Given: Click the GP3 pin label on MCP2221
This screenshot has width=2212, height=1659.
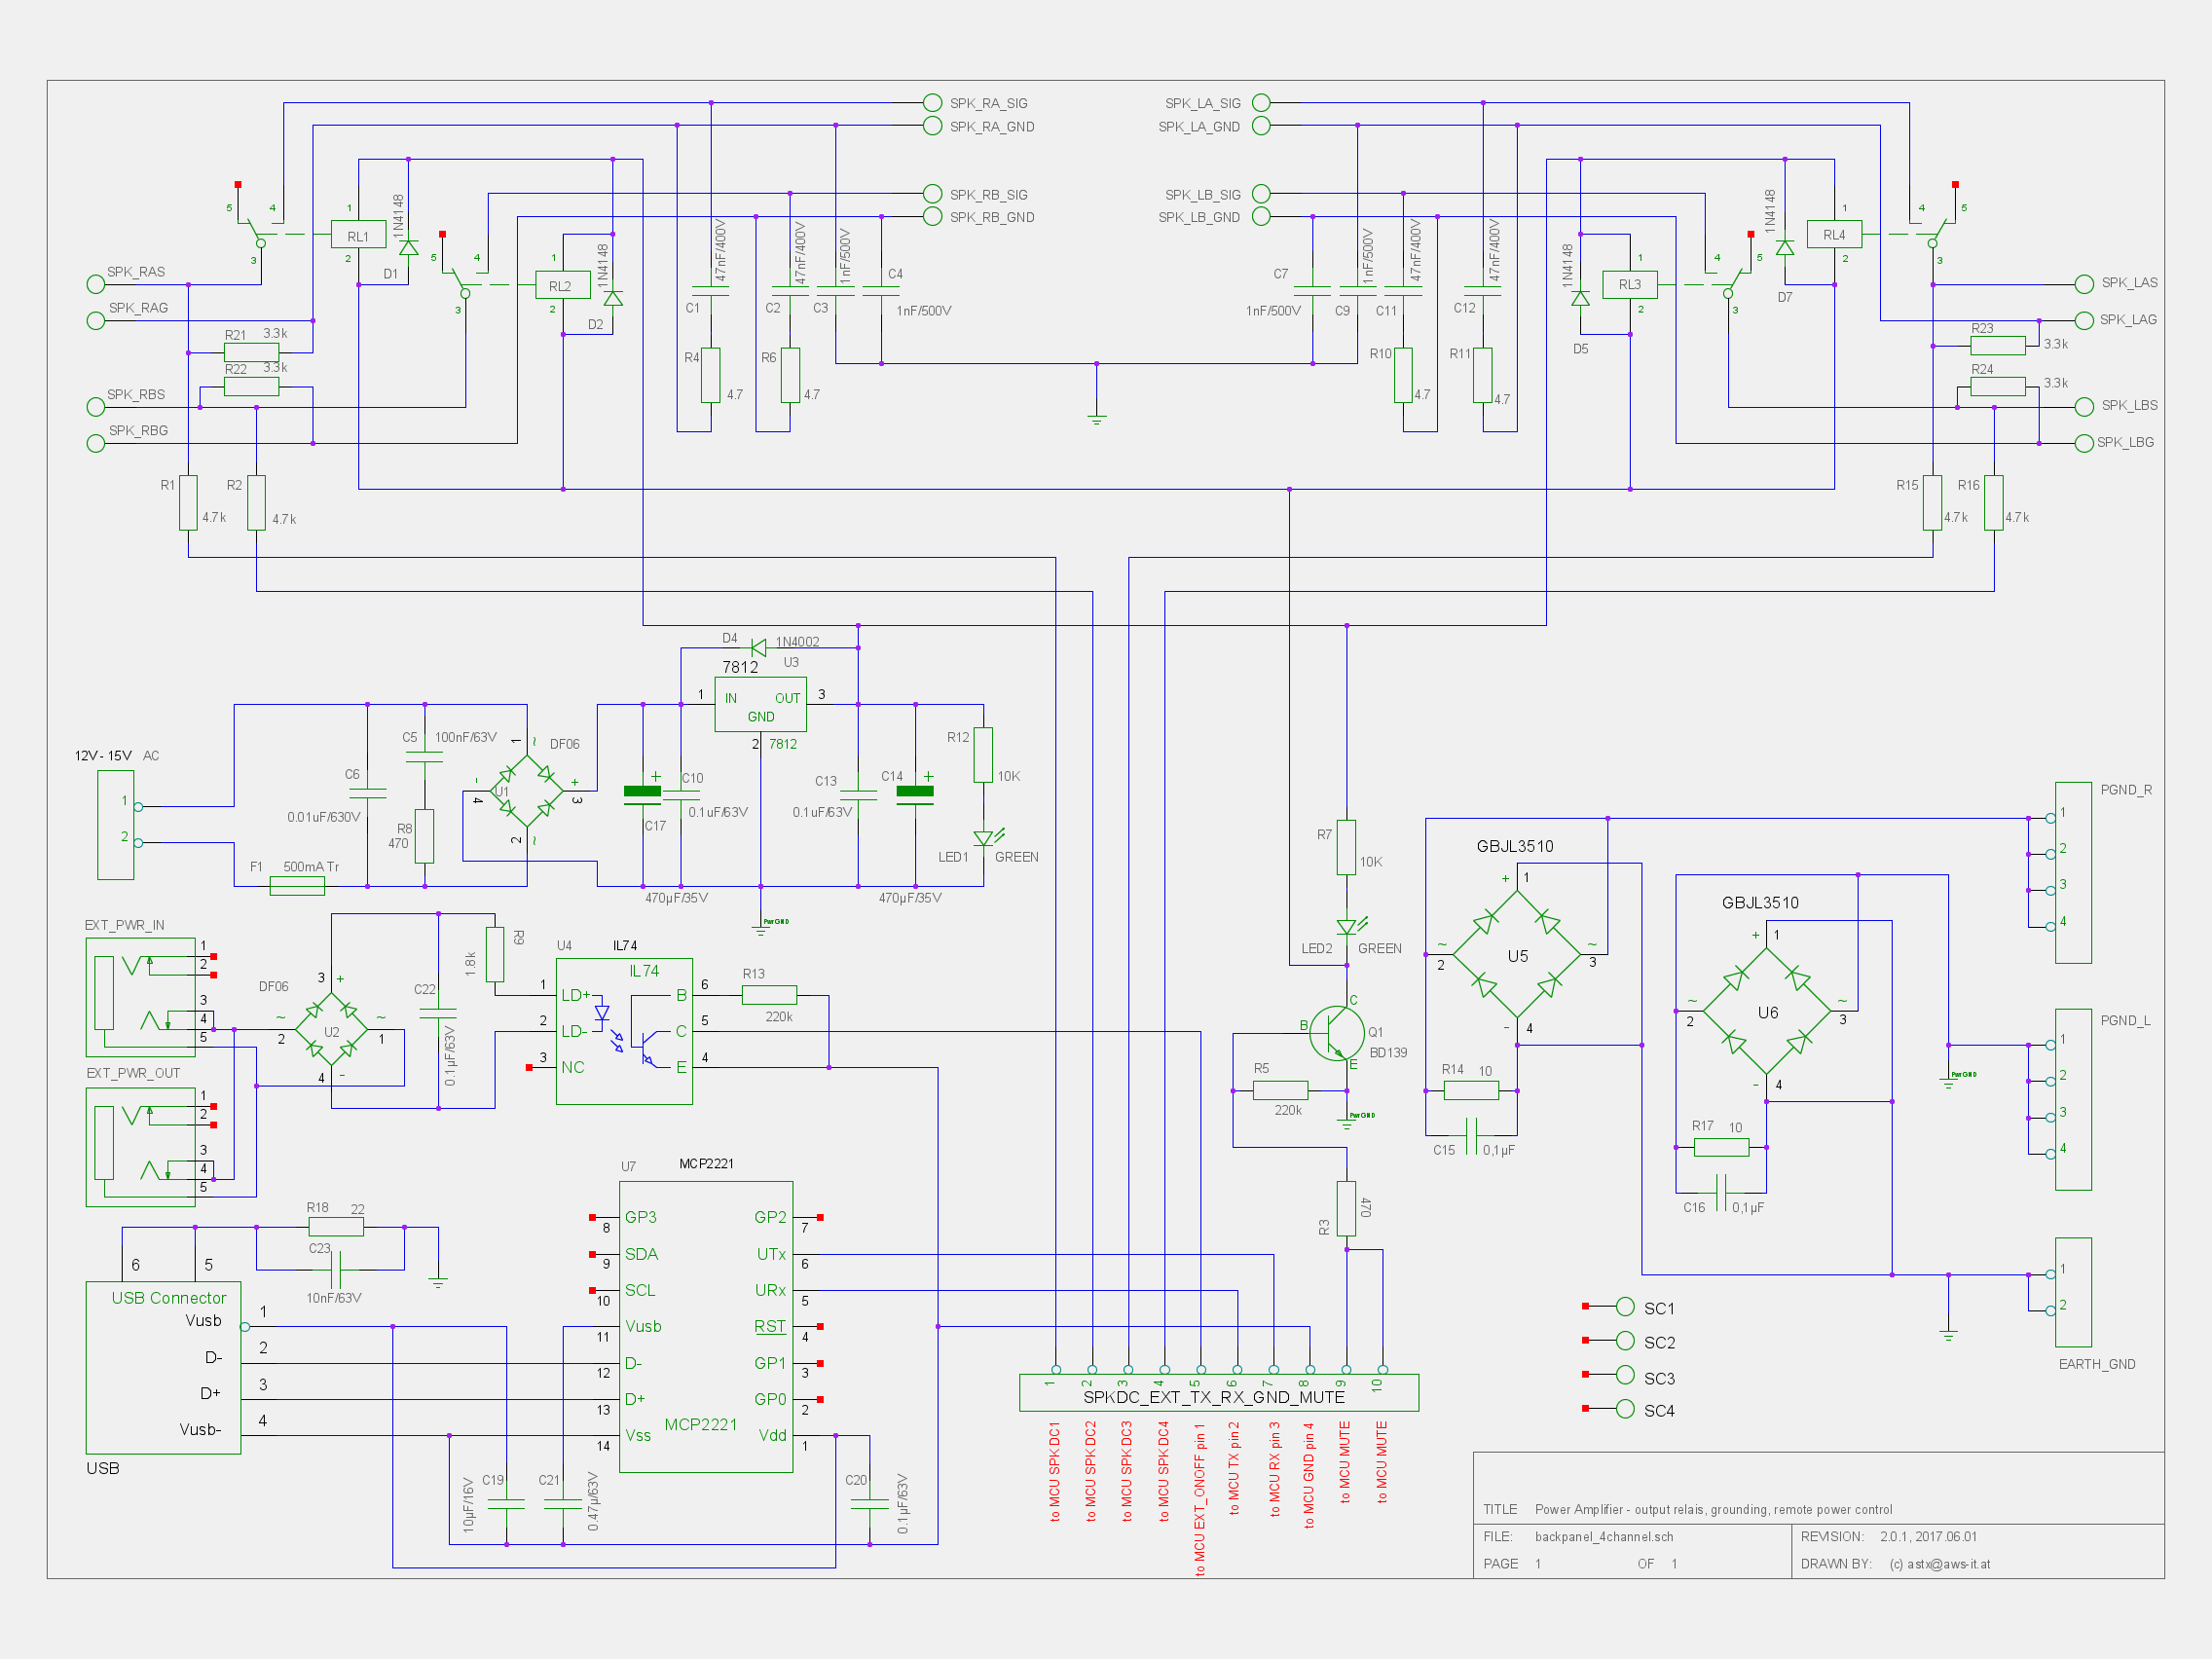Looking at the screenshot, I should [x=640, y=1217].
